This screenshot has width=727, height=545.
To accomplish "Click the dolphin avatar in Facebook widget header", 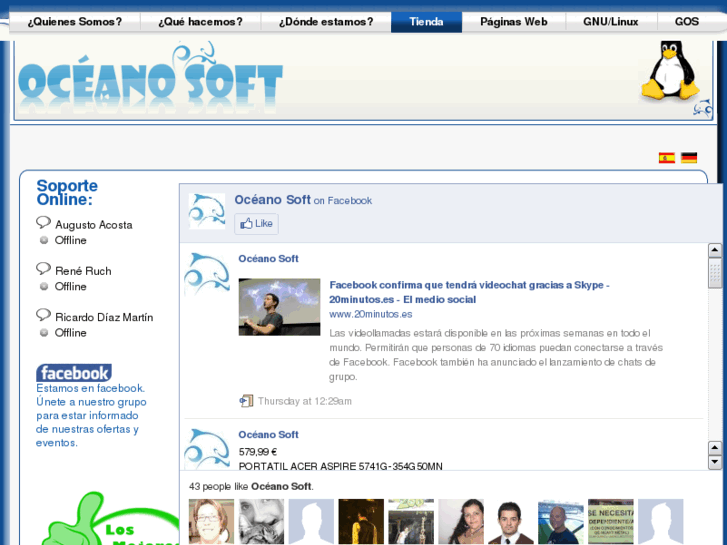I will coord(207,212).
